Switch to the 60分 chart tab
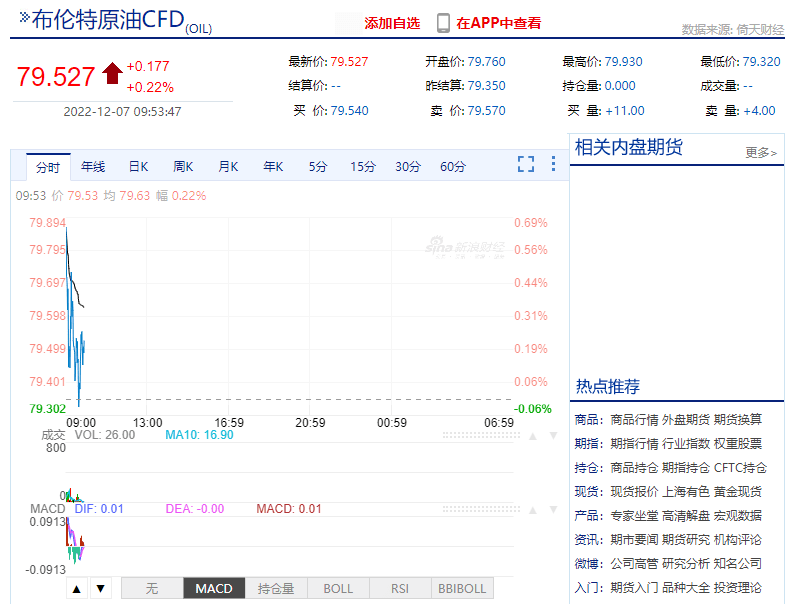This screenshot has height=604, width=797. [453, 167]
